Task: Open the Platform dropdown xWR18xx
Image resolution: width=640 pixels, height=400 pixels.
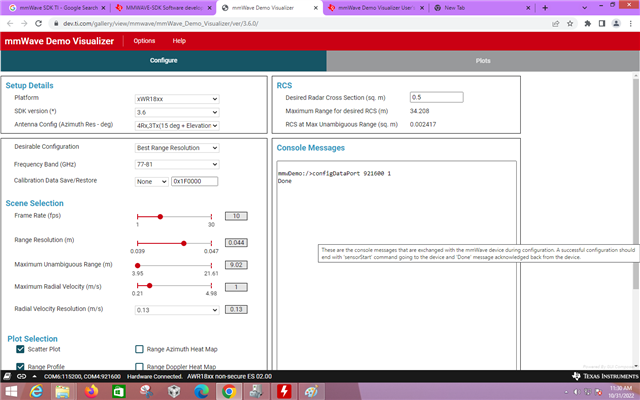Action: (177, 99)
